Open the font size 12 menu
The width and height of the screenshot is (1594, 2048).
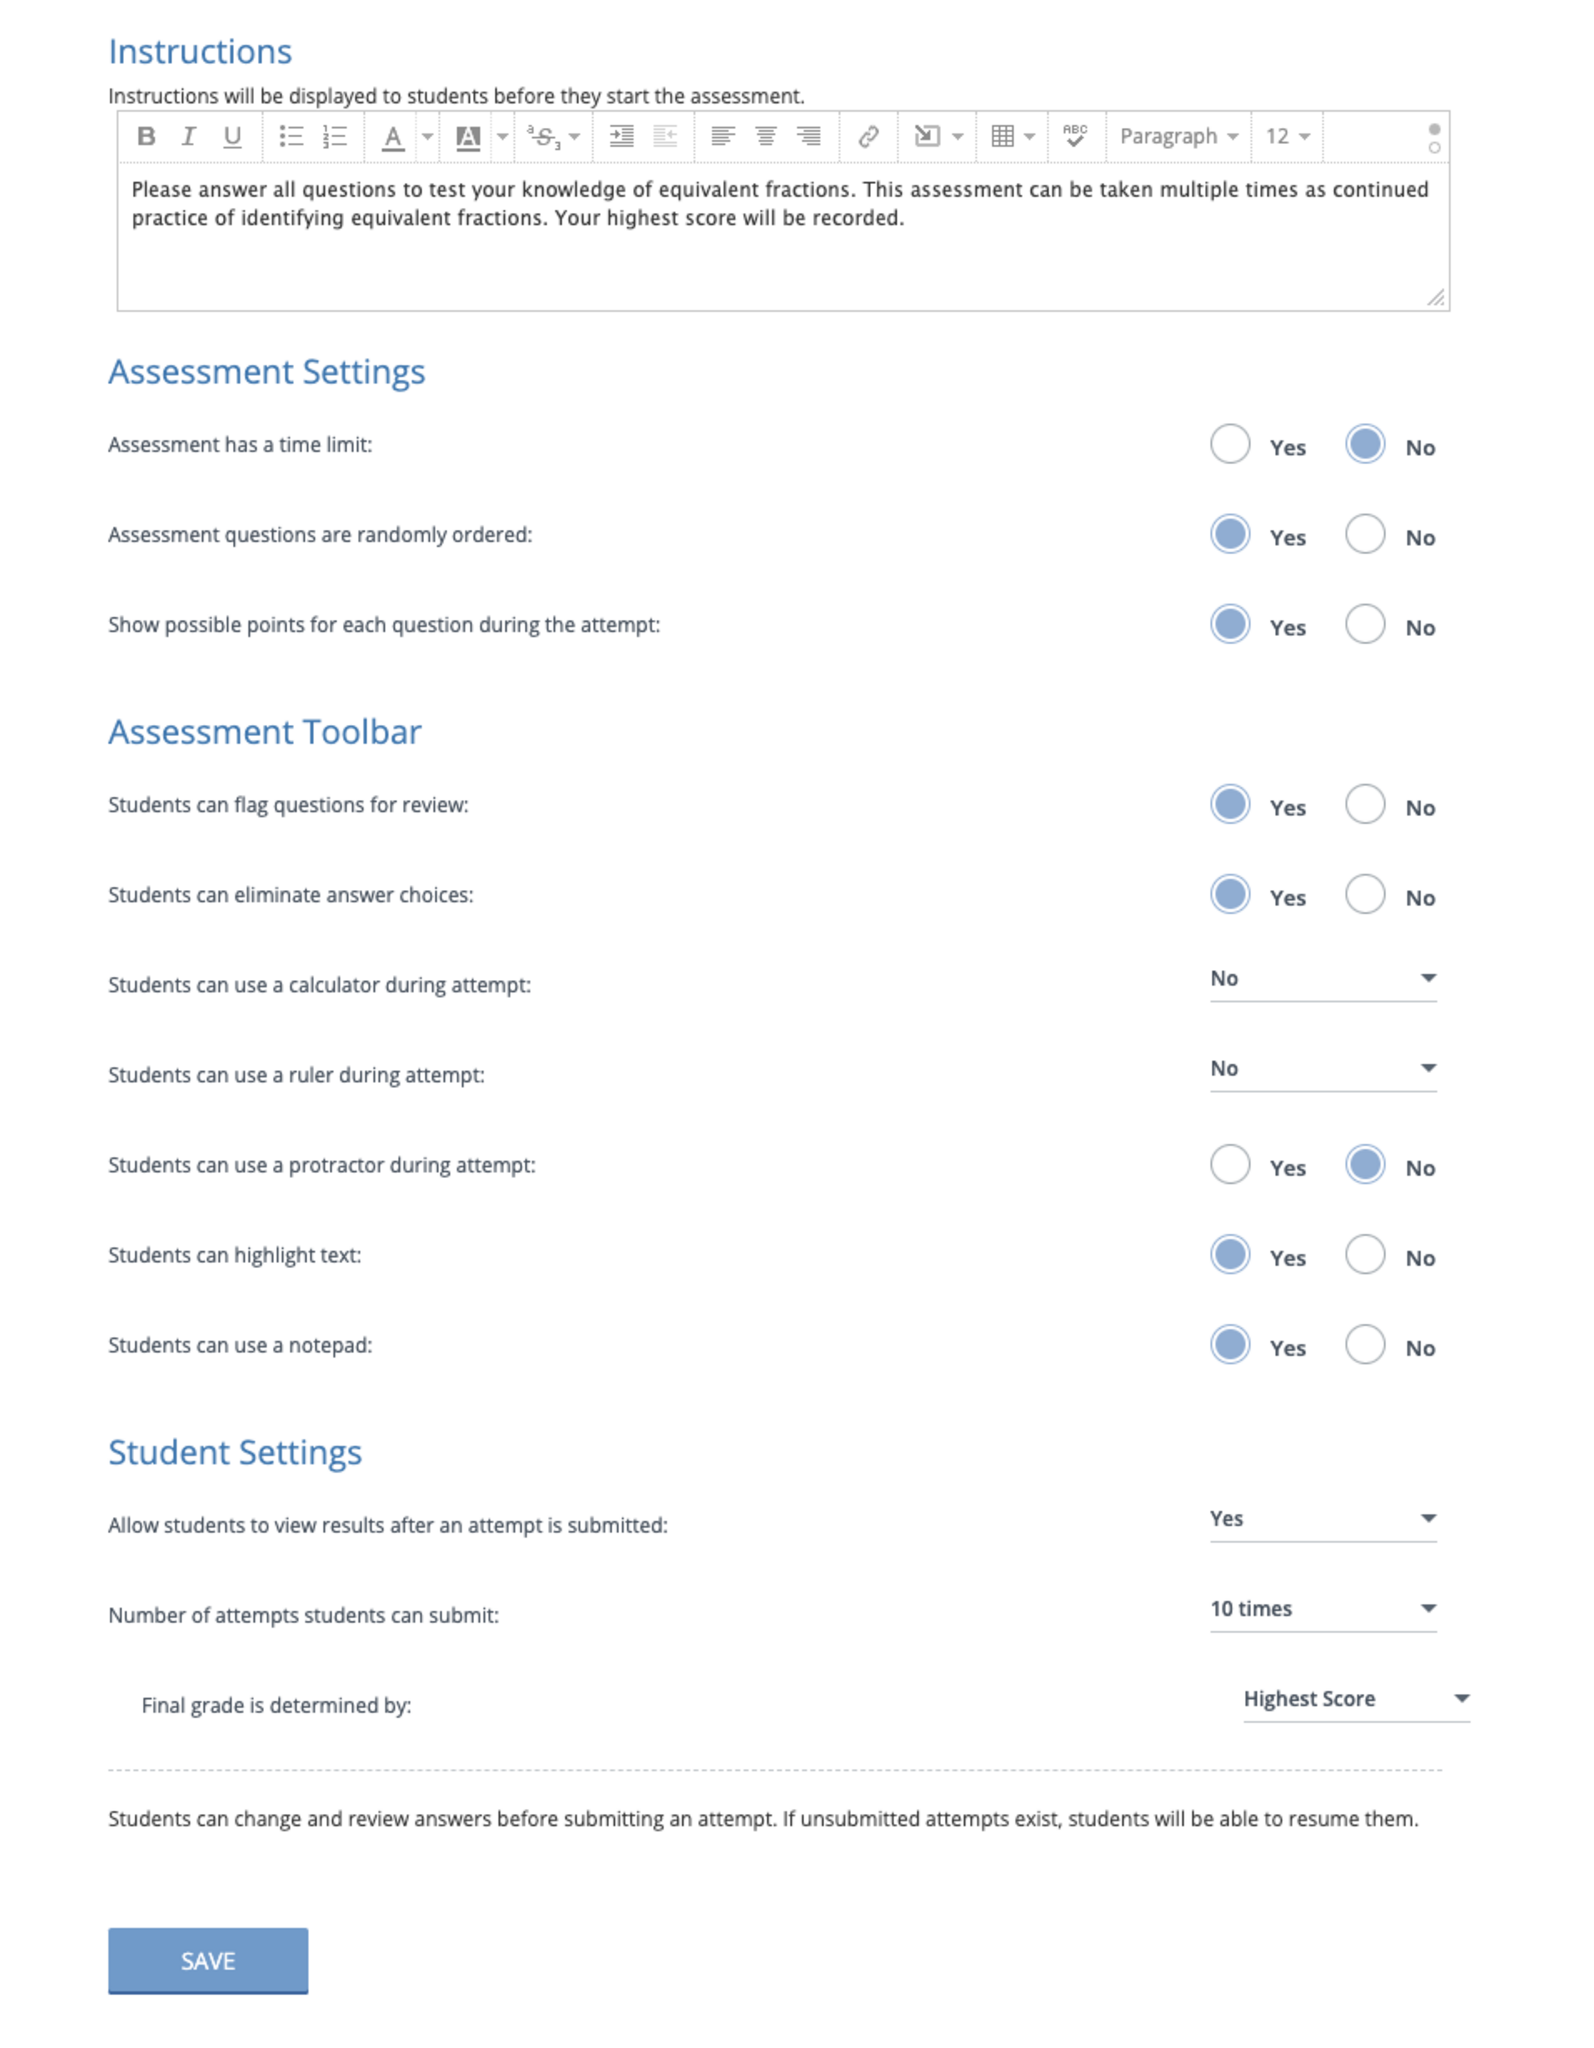(x=1287, y=137)
